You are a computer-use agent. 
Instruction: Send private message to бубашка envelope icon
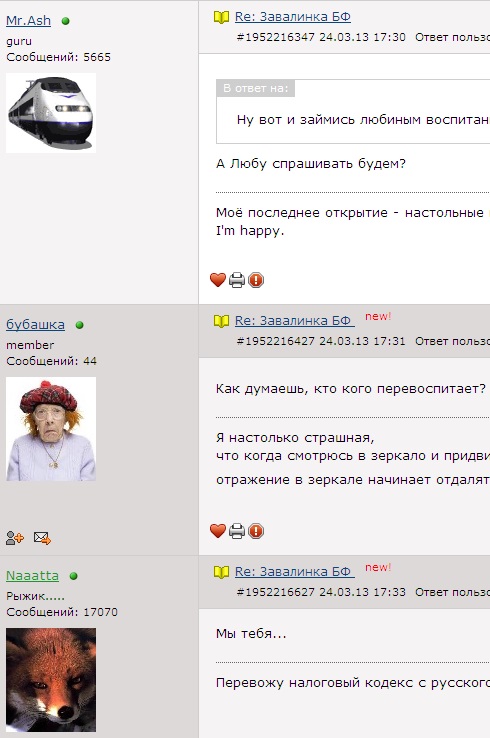click(x=42, y=537)
